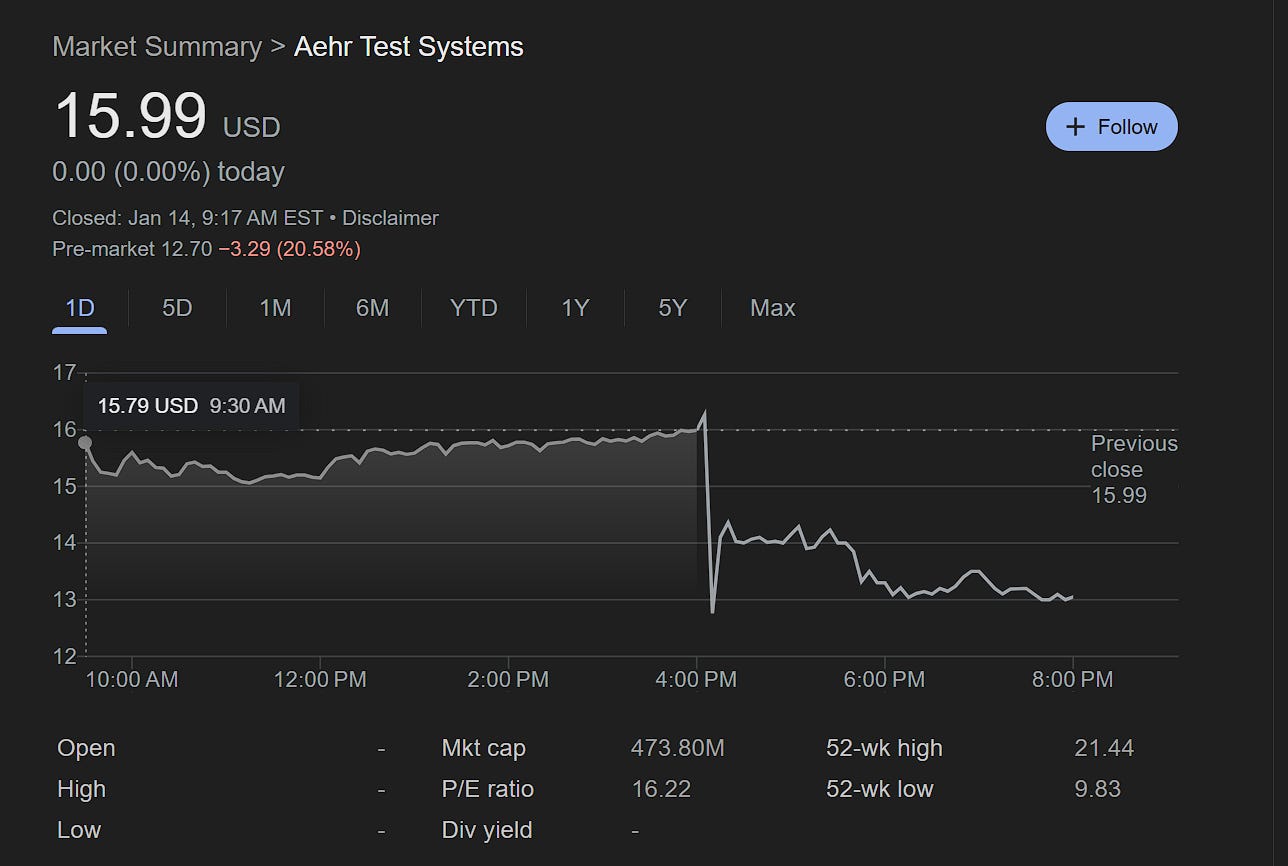The image size is (1288, 866).
Task: Click the Aehr Test Systems title
Action: (x=408, y=47)
